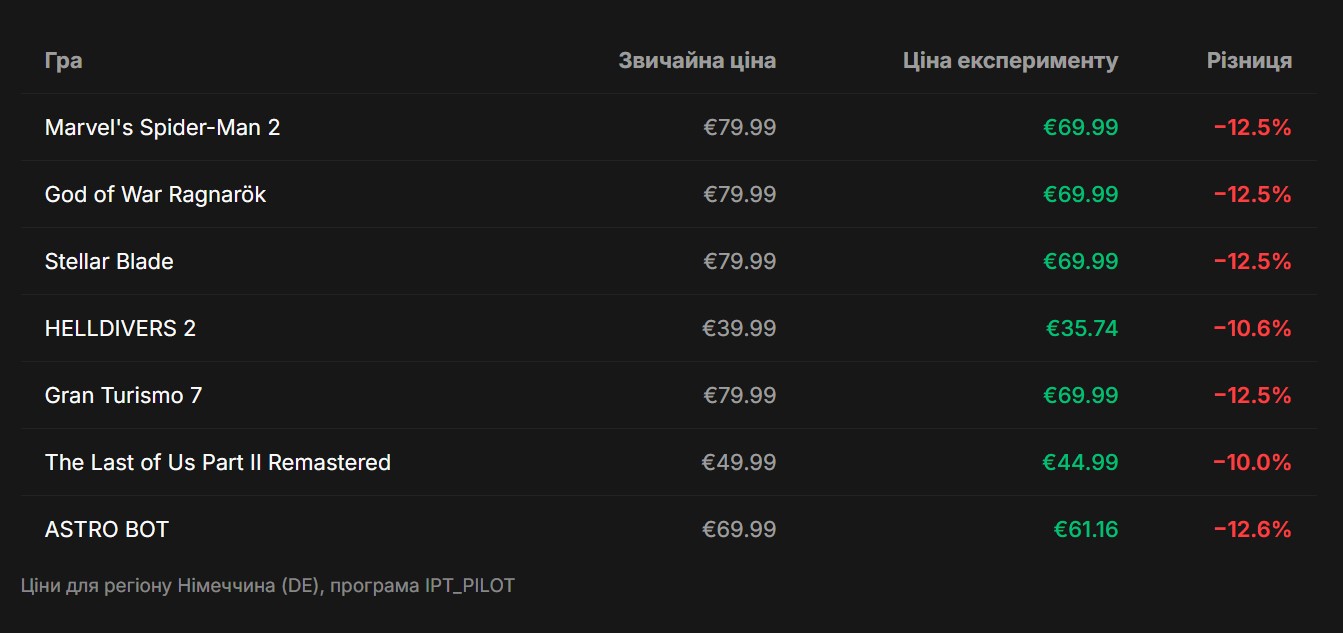Click the "Гра" column header

pyautogui.click(x=63, y=61)
